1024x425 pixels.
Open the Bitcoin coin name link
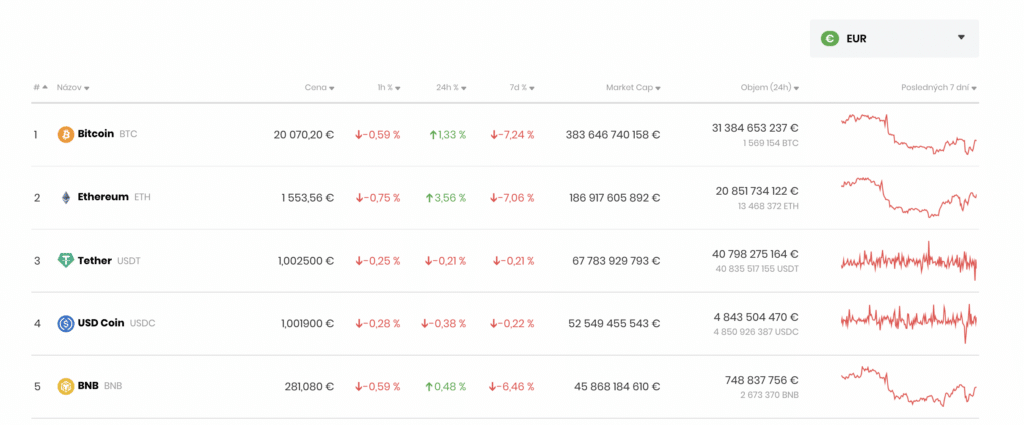click(96, 134)
